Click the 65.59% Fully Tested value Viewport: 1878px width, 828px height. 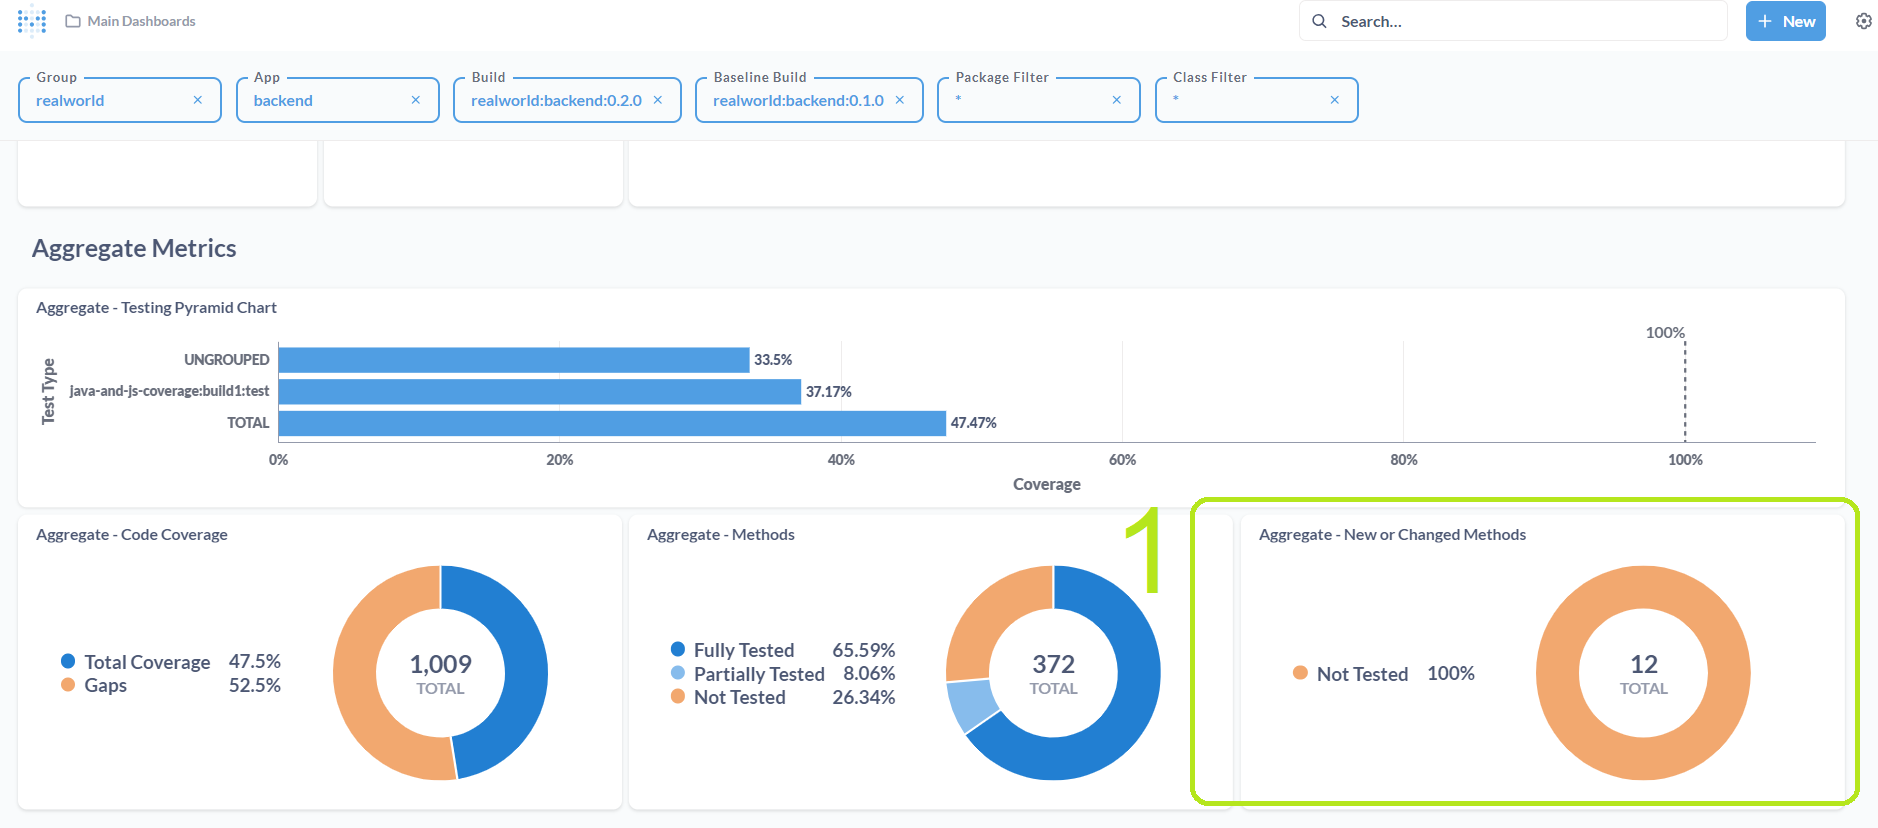(864, 650)
